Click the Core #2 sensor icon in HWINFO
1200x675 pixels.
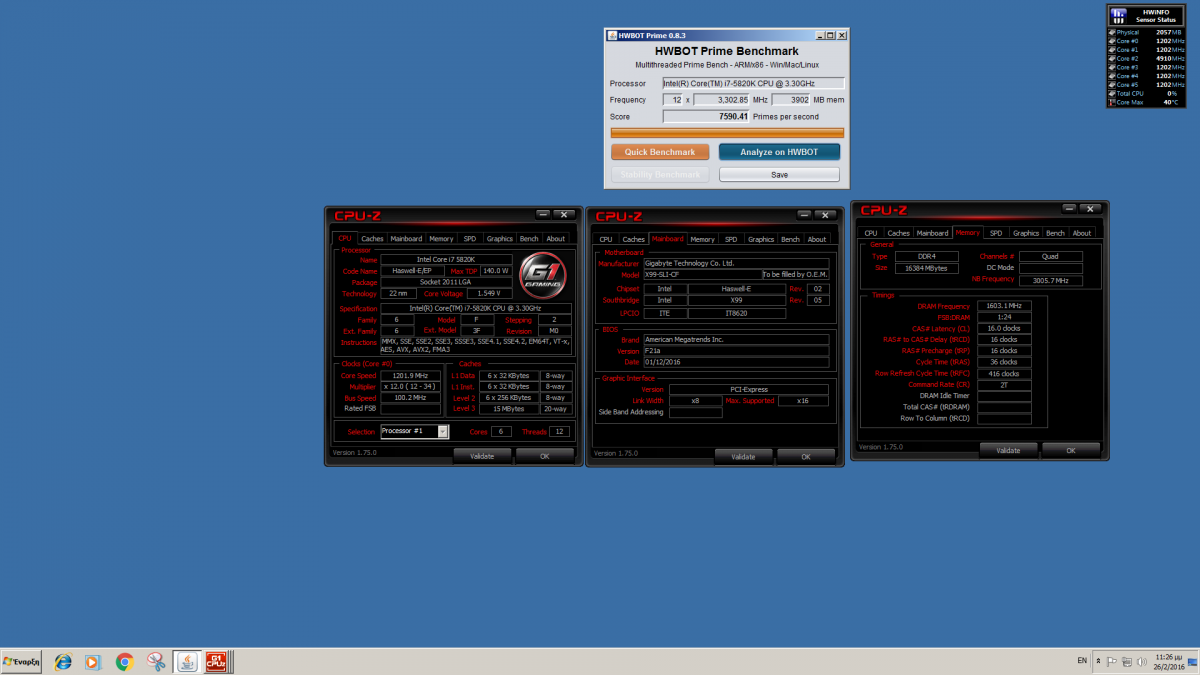click(x=1112, y=58)
